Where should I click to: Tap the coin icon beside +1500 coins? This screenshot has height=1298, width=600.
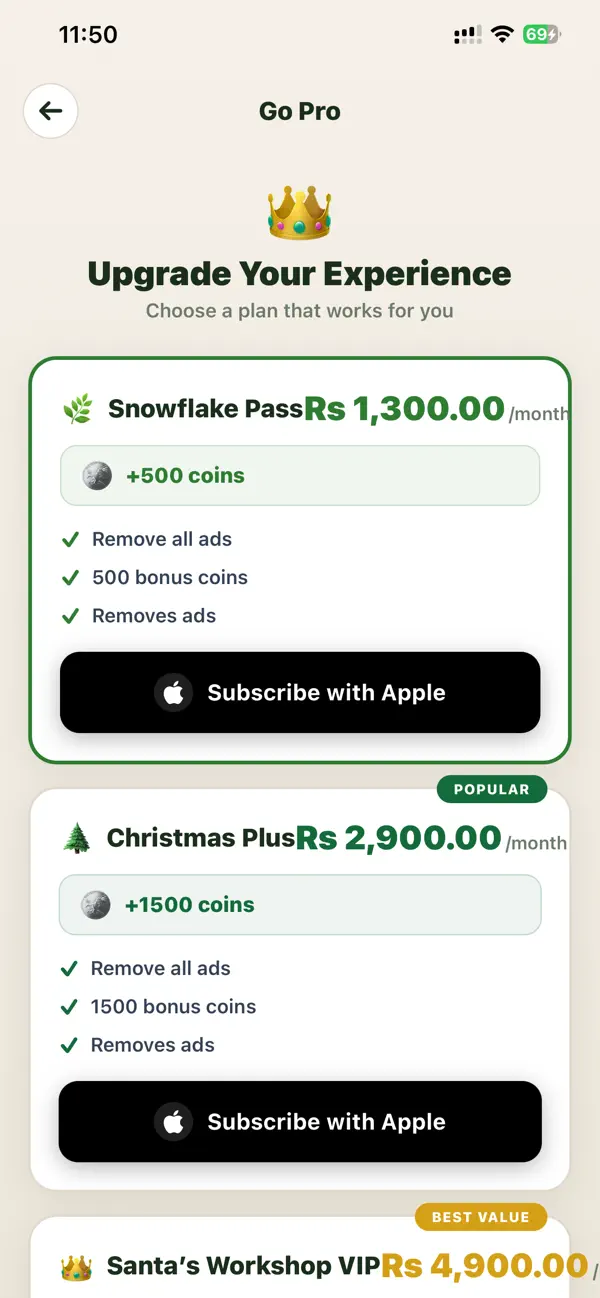(x=96, y=905)
